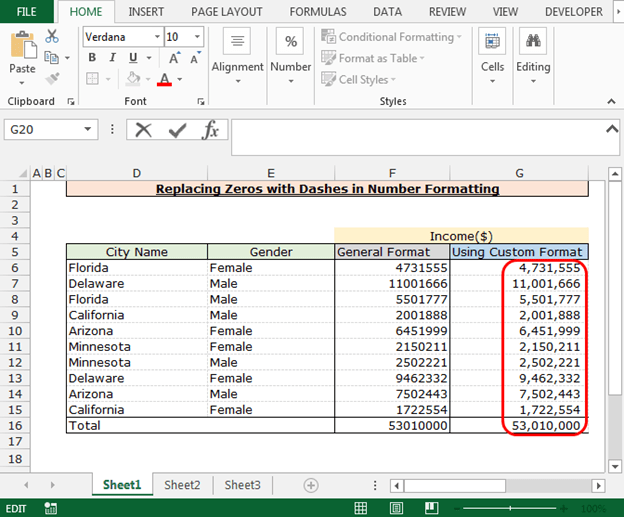624x517 pixels.
Task: Expand the Name Box dropdown arrow
Action: [89, 130]
